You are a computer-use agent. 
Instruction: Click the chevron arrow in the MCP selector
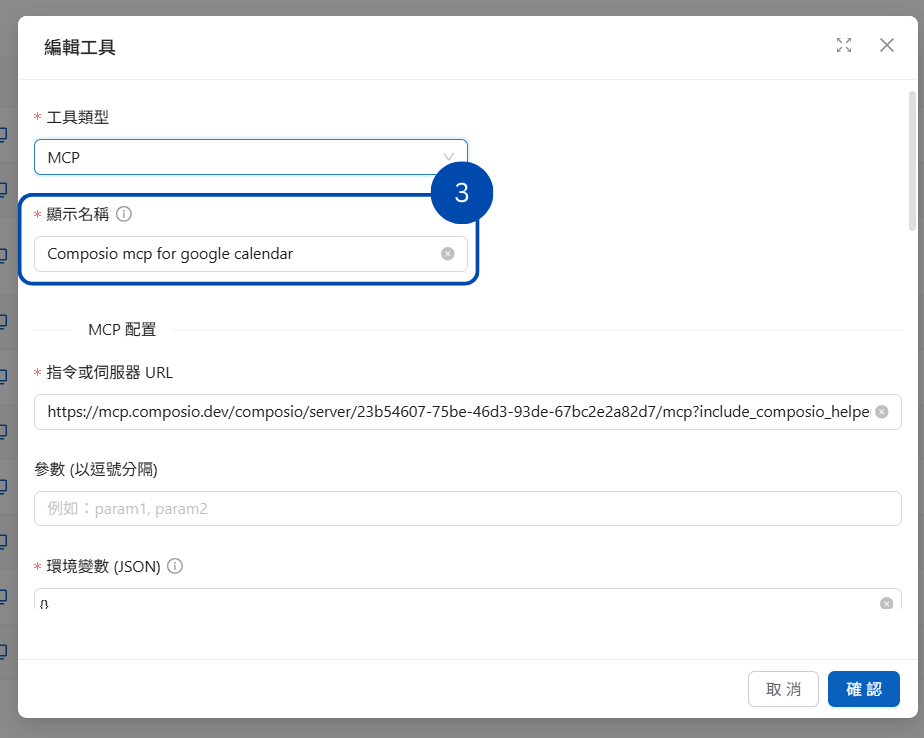449,157
